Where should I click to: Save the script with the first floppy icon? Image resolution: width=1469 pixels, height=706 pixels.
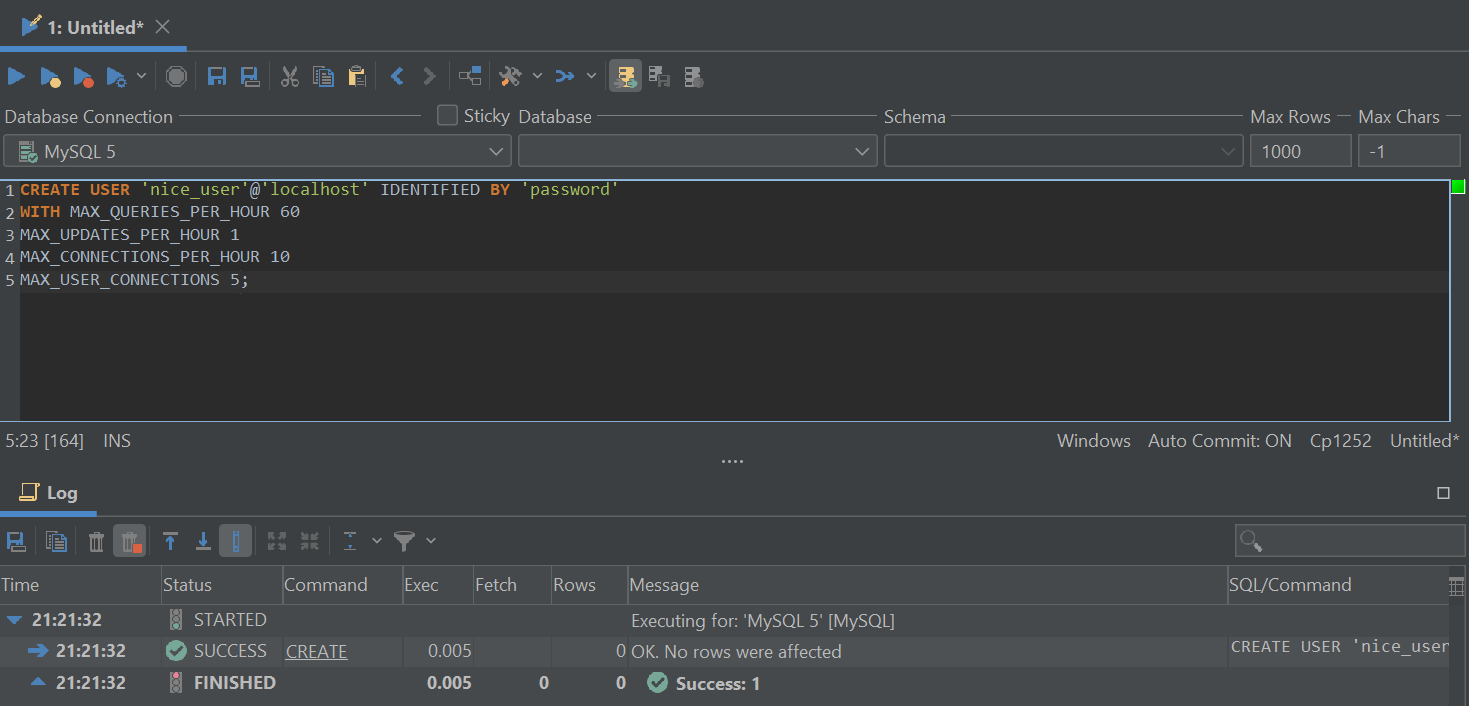coord(217,76)
